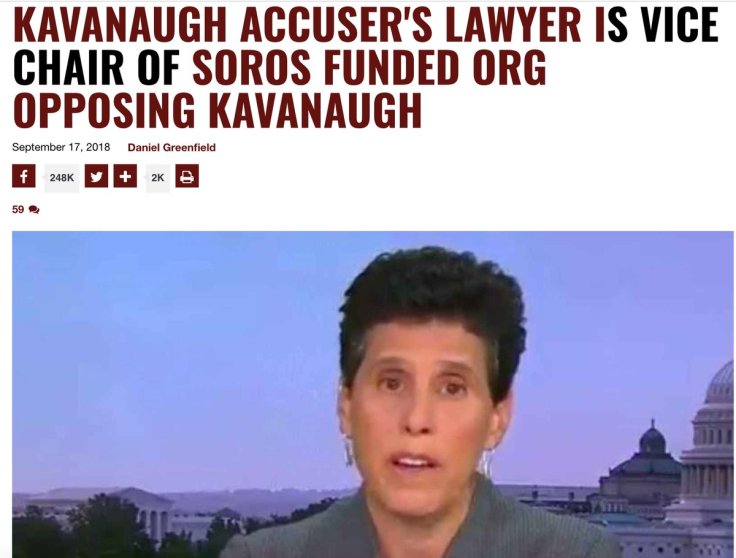Image resolution: width=736 pixels, height=558 pixels.
Task: Click the September 17, 2018 date
Action: (x=61, y=147)
